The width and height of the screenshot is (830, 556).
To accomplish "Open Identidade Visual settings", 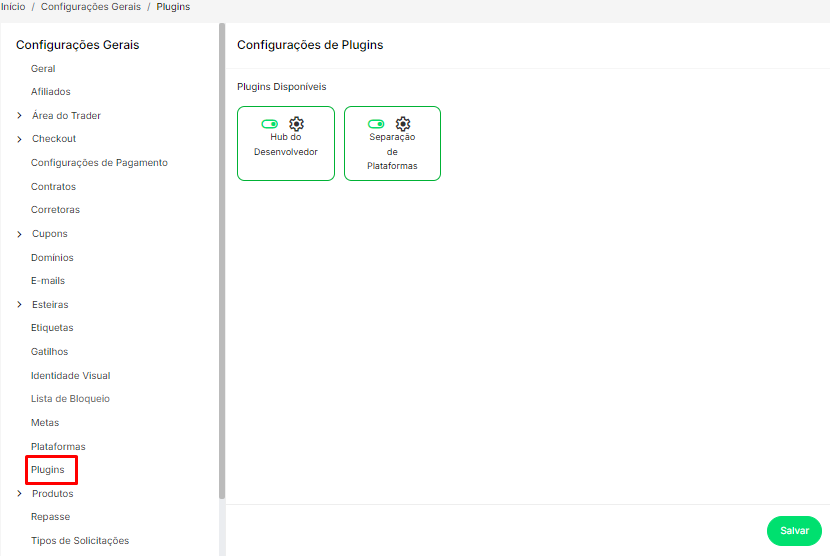I will 70,376.
